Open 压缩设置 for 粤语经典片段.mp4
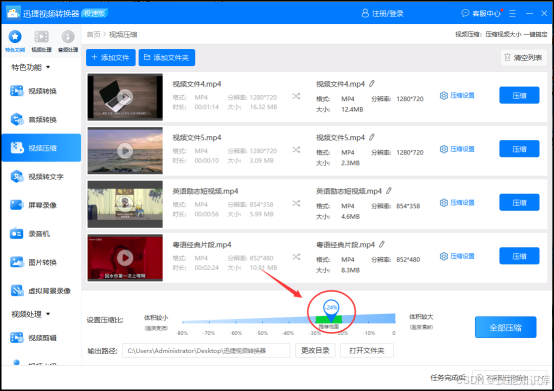Viewport: 554px width, 391px height. click(x=457, y=256)
